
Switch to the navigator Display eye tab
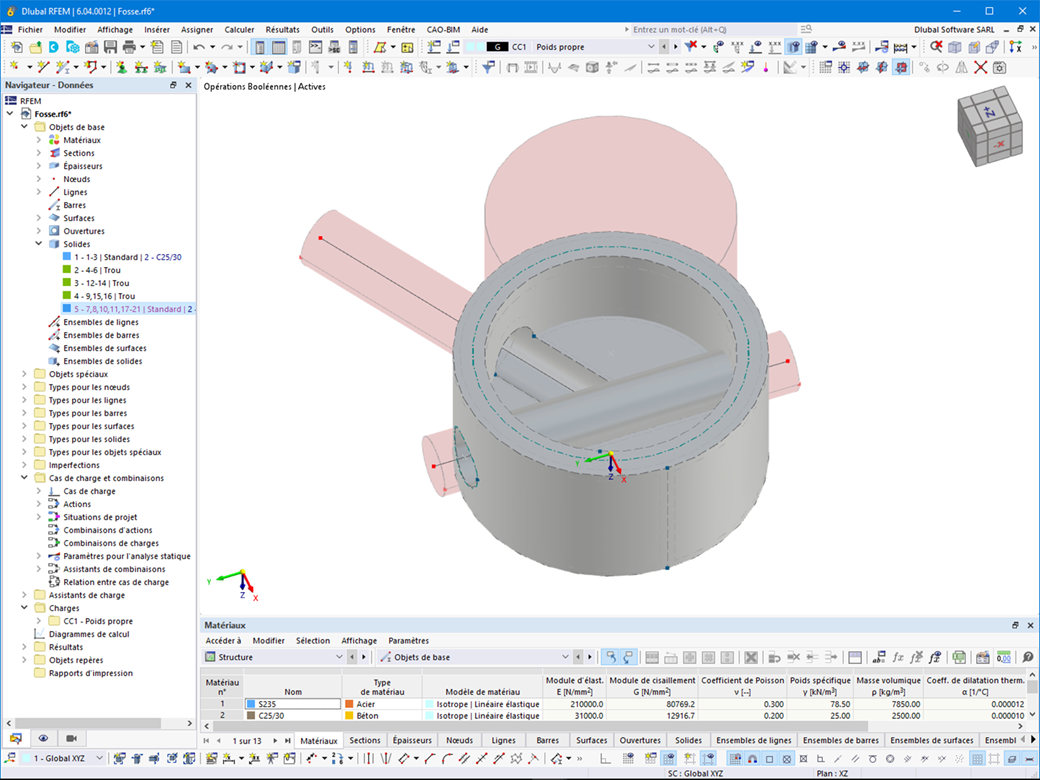tap(43, 738)
